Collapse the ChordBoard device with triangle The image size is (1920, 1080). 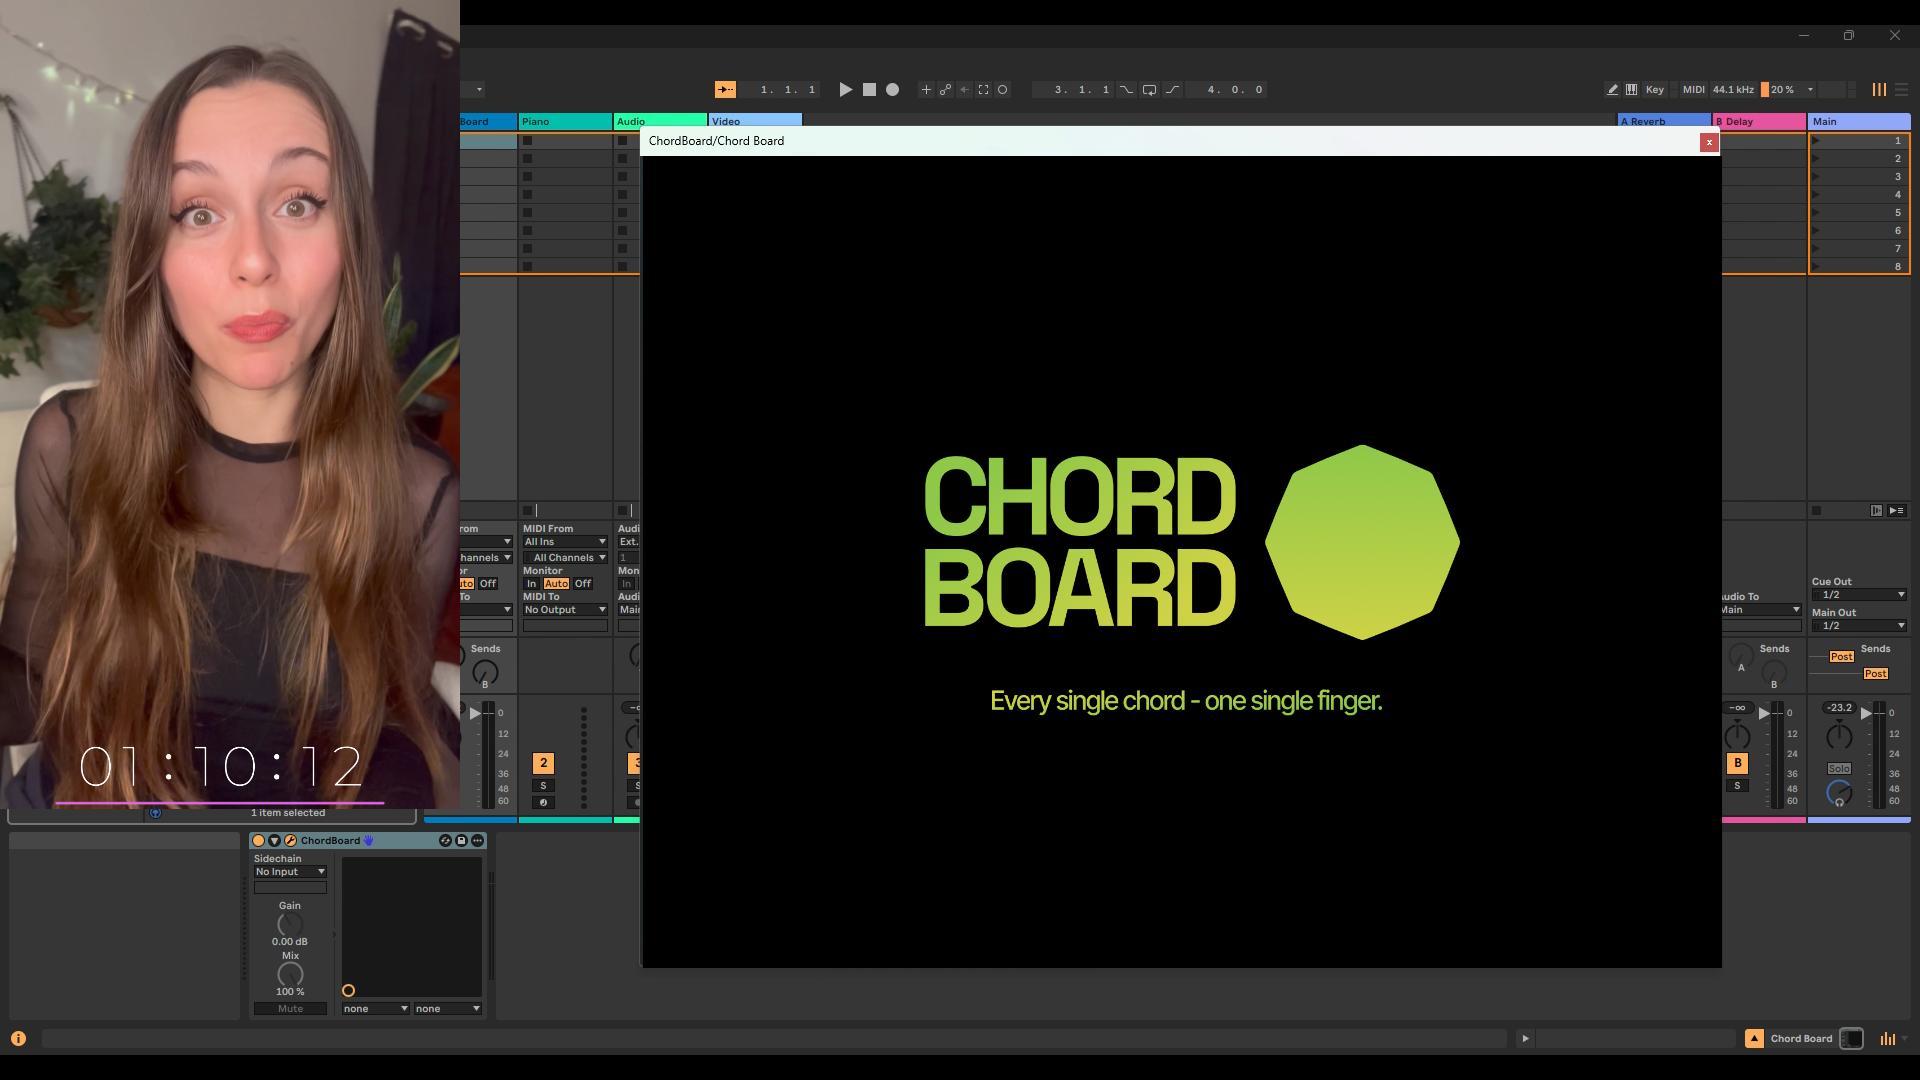point(274,841)
